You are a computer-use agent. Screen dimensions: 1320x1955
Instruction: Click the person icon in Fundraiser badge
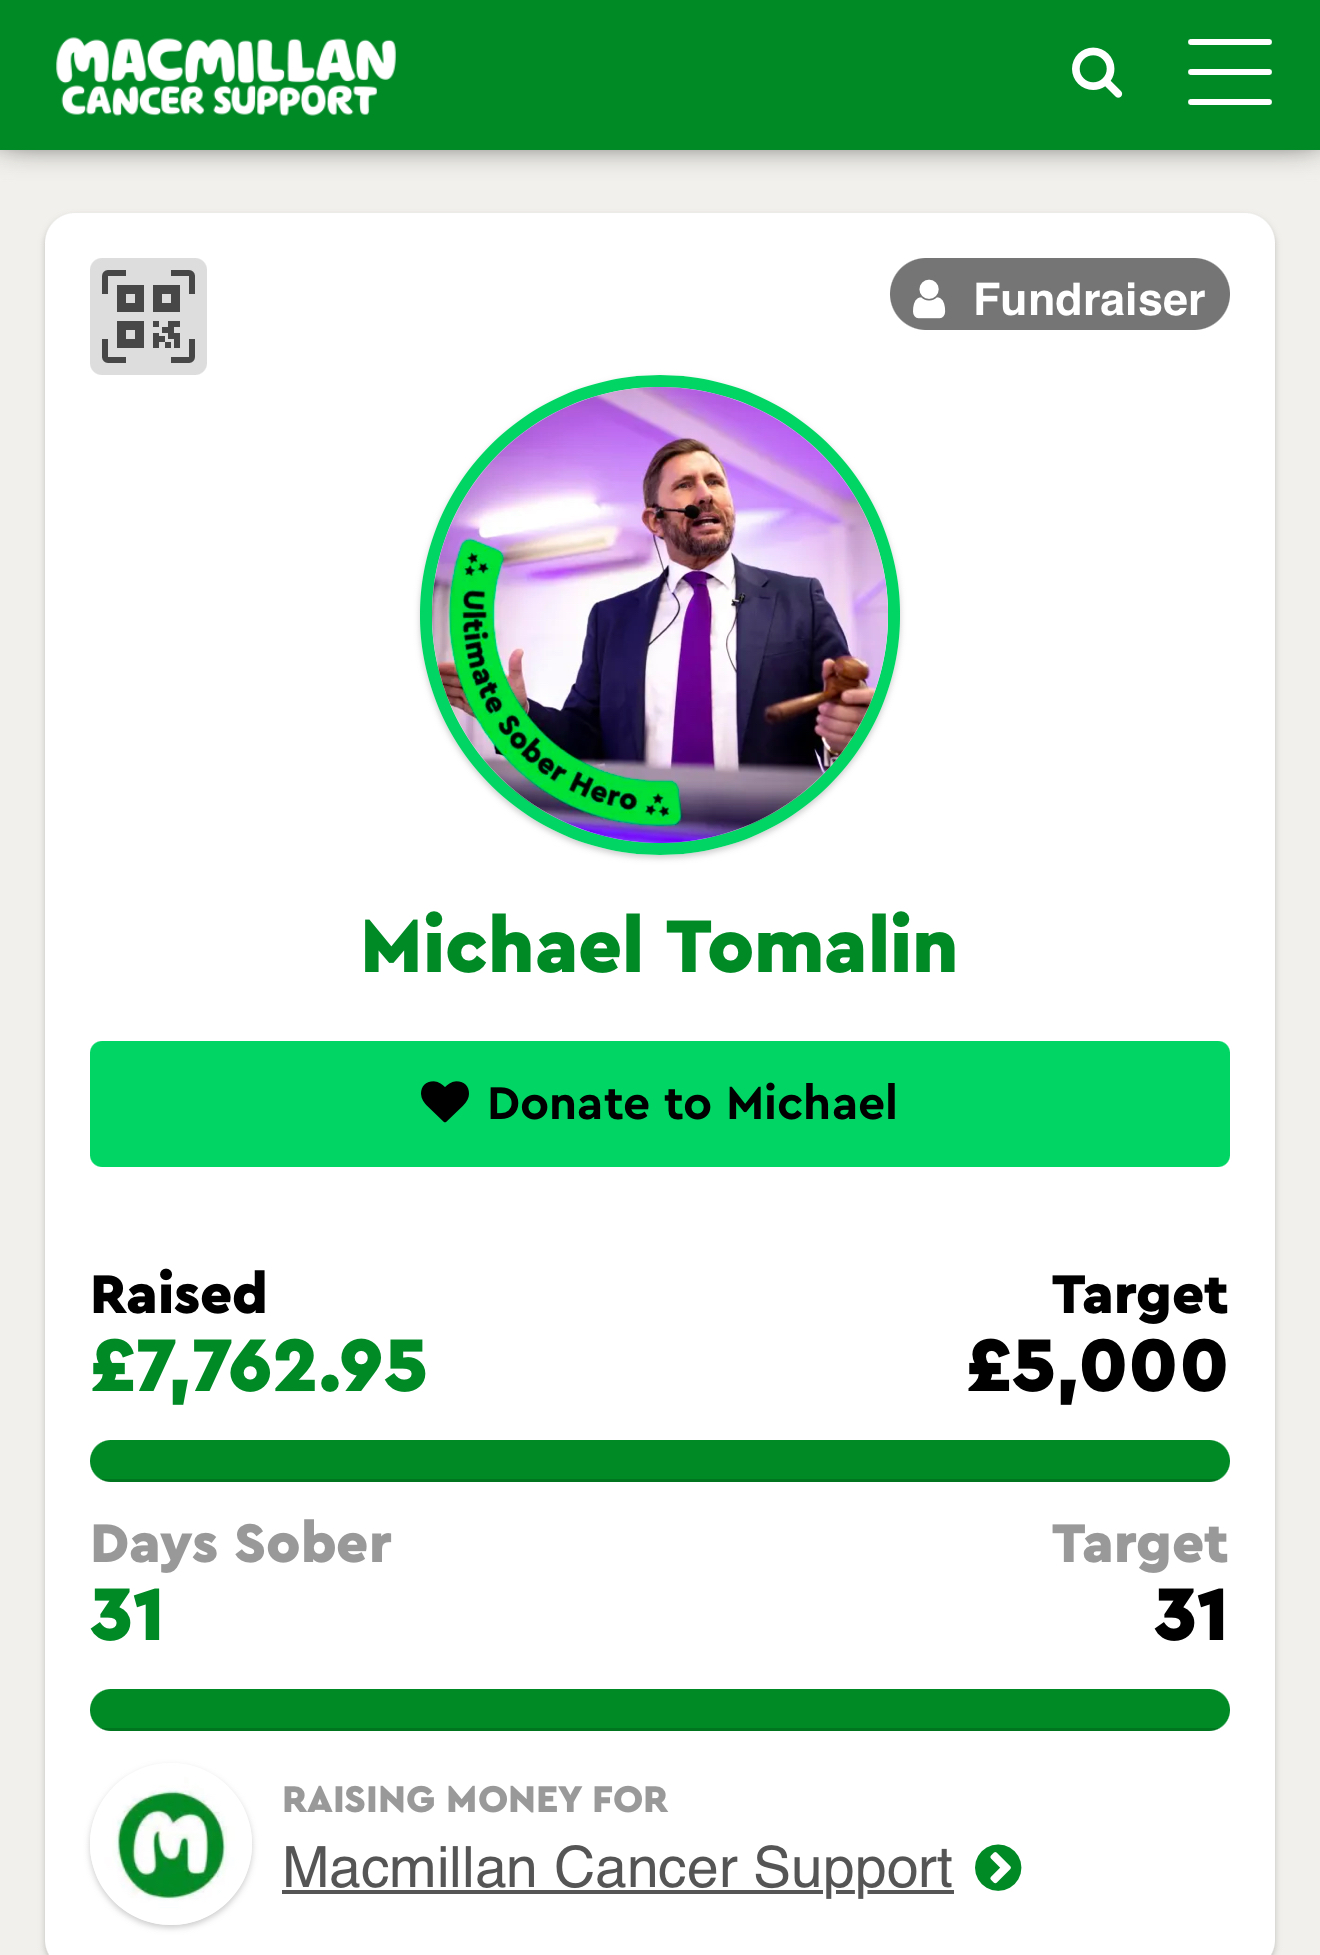pos(929,298)
